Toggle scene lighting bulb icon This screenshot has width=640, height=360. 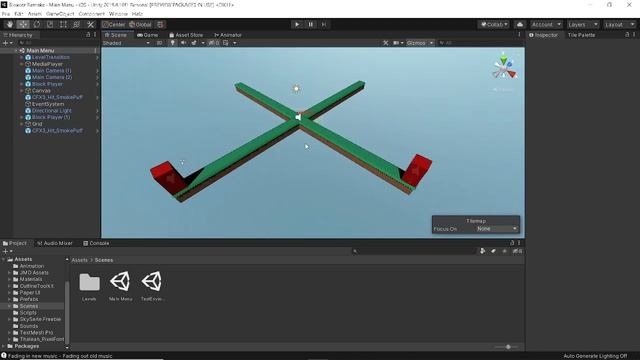click(173, 43)
